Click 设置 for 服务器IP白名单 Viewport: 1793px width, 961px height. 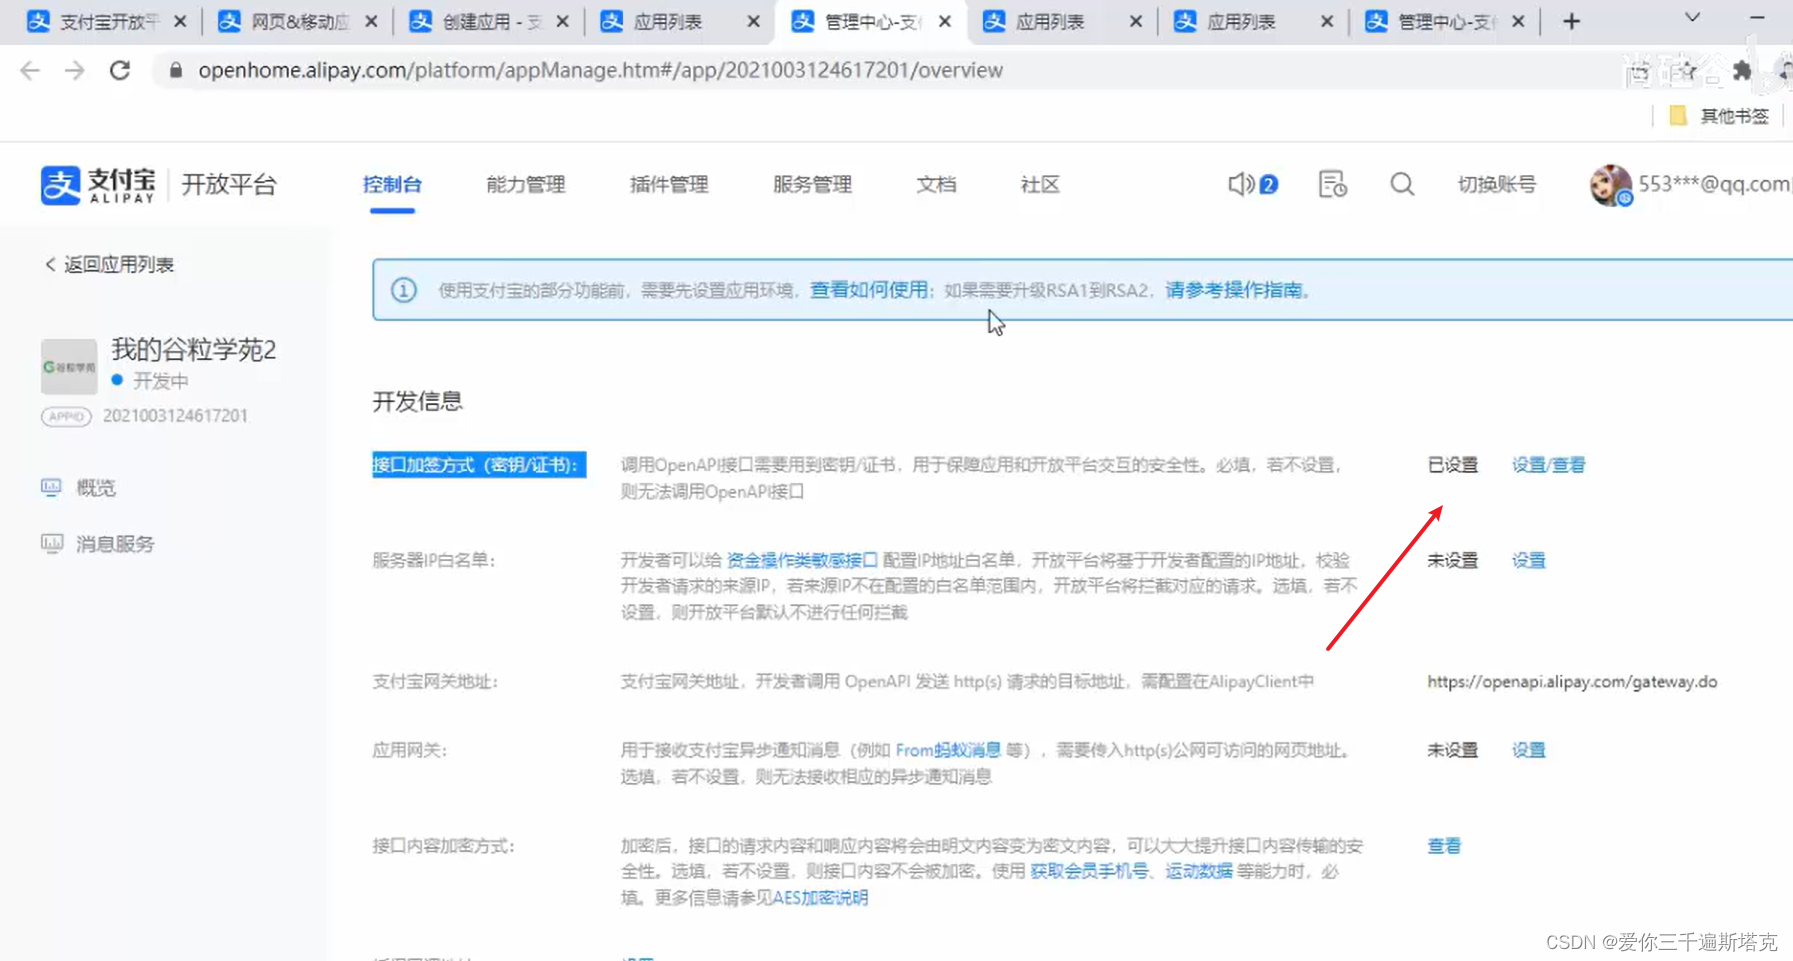tap(1528, 560)
